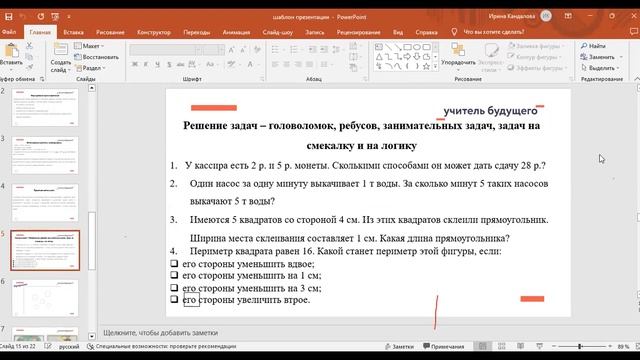Click the Cut scissors icon
Viewport: 640px width, 360px height.
(x=29, y=46)
